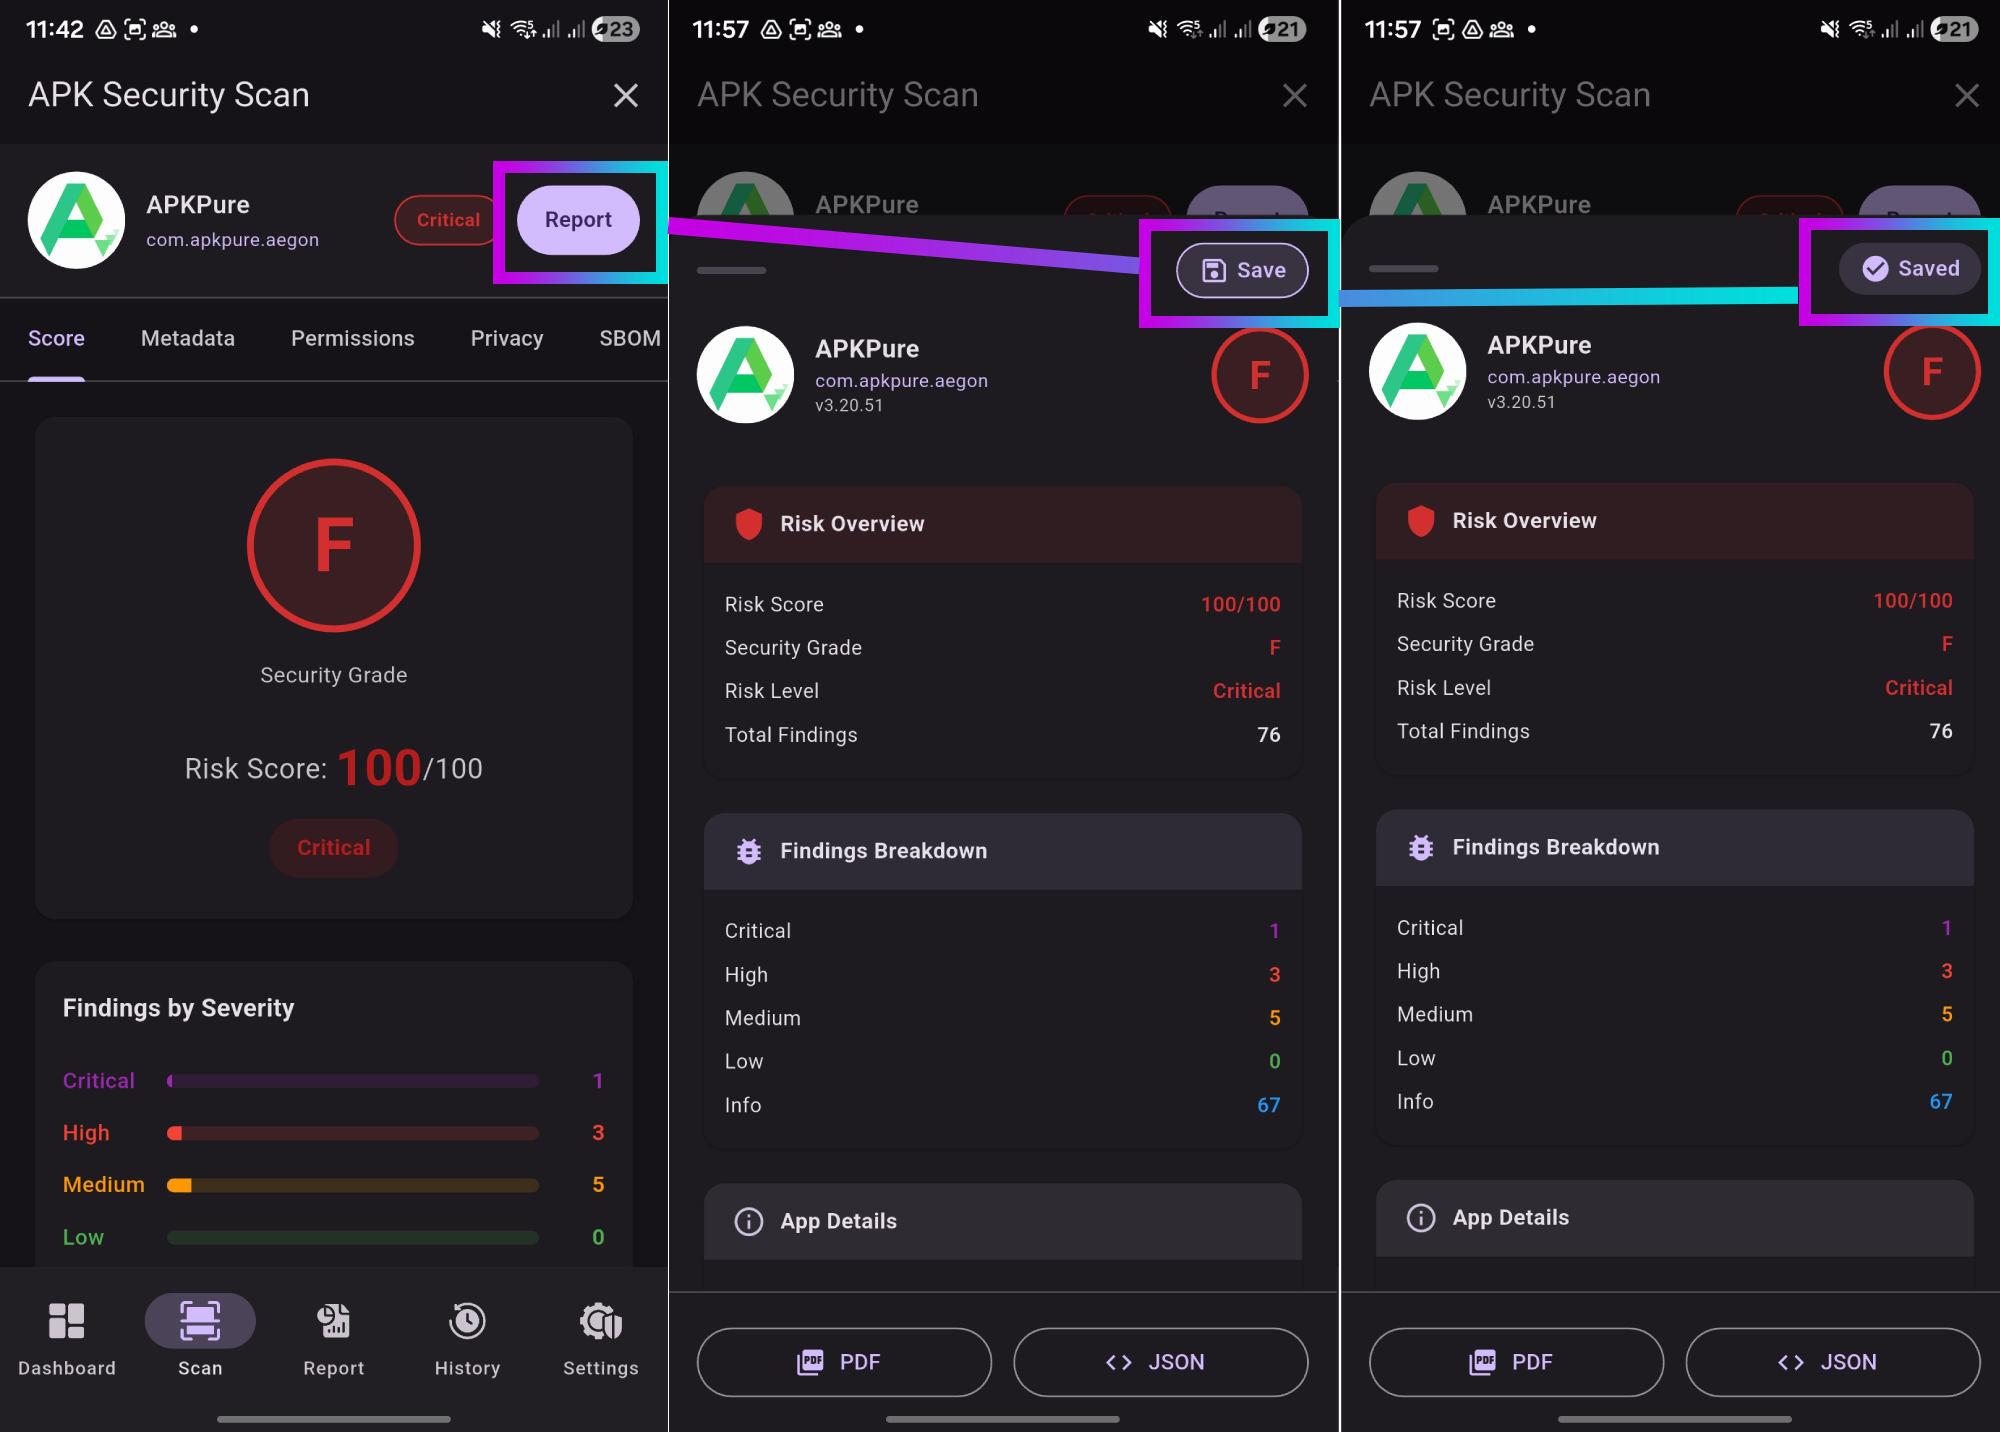2000x1432 pixels.
Task: Click the Critical badge next to APKPure
Action: point(447,220)
